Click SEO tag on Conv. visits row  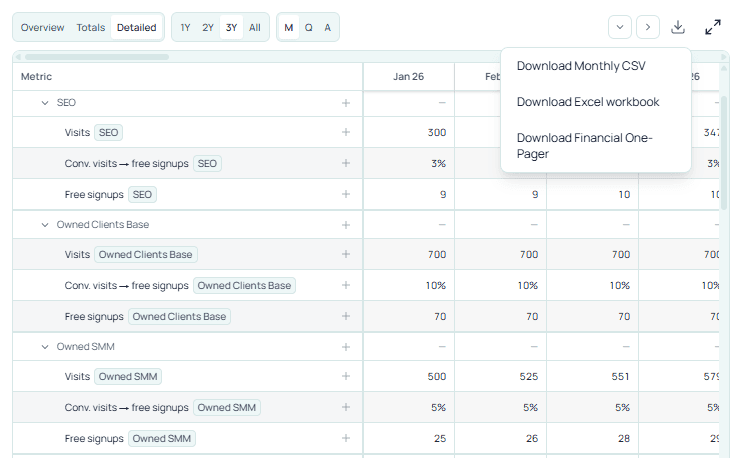click(x=207, y=163)
